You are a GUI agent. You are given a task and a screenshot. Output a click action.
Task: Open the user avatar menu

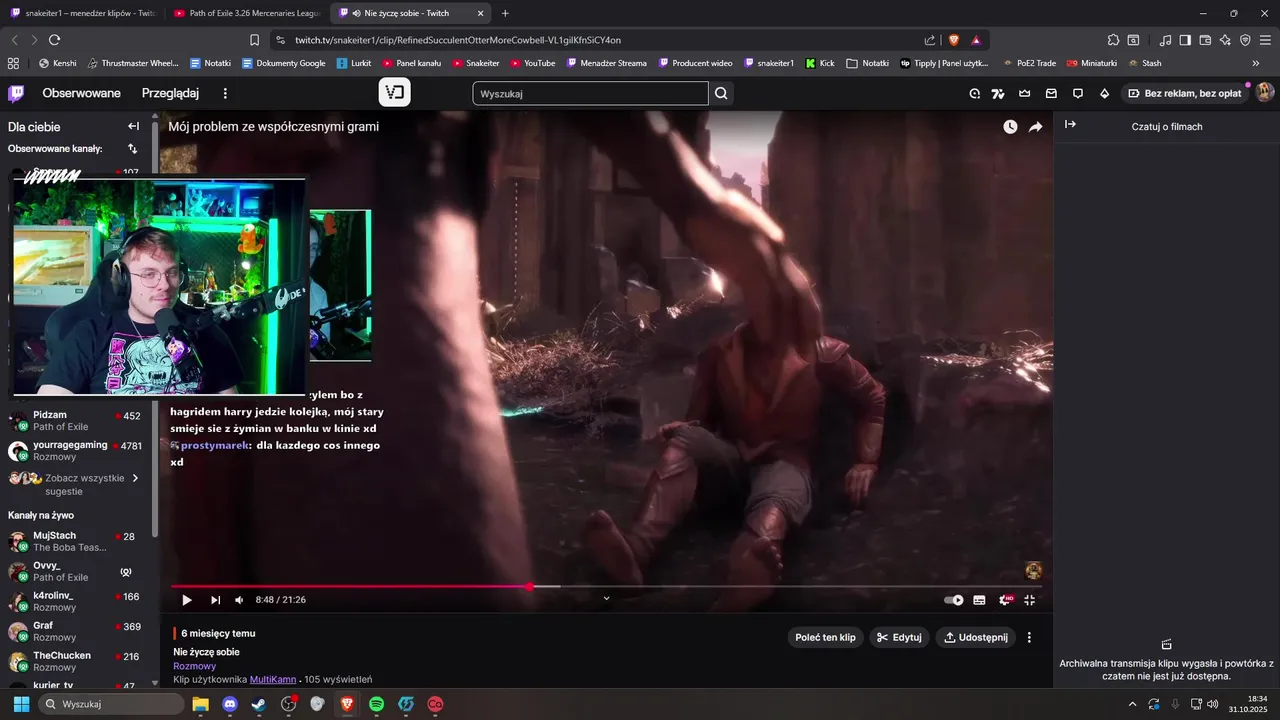coord(1264,93)
